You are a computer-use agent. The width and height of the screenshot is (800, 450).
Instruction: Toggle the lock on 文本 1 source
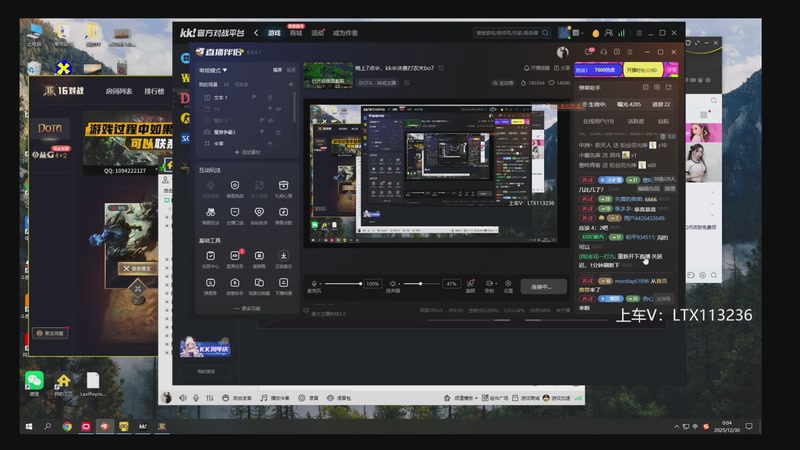[270, 97]
